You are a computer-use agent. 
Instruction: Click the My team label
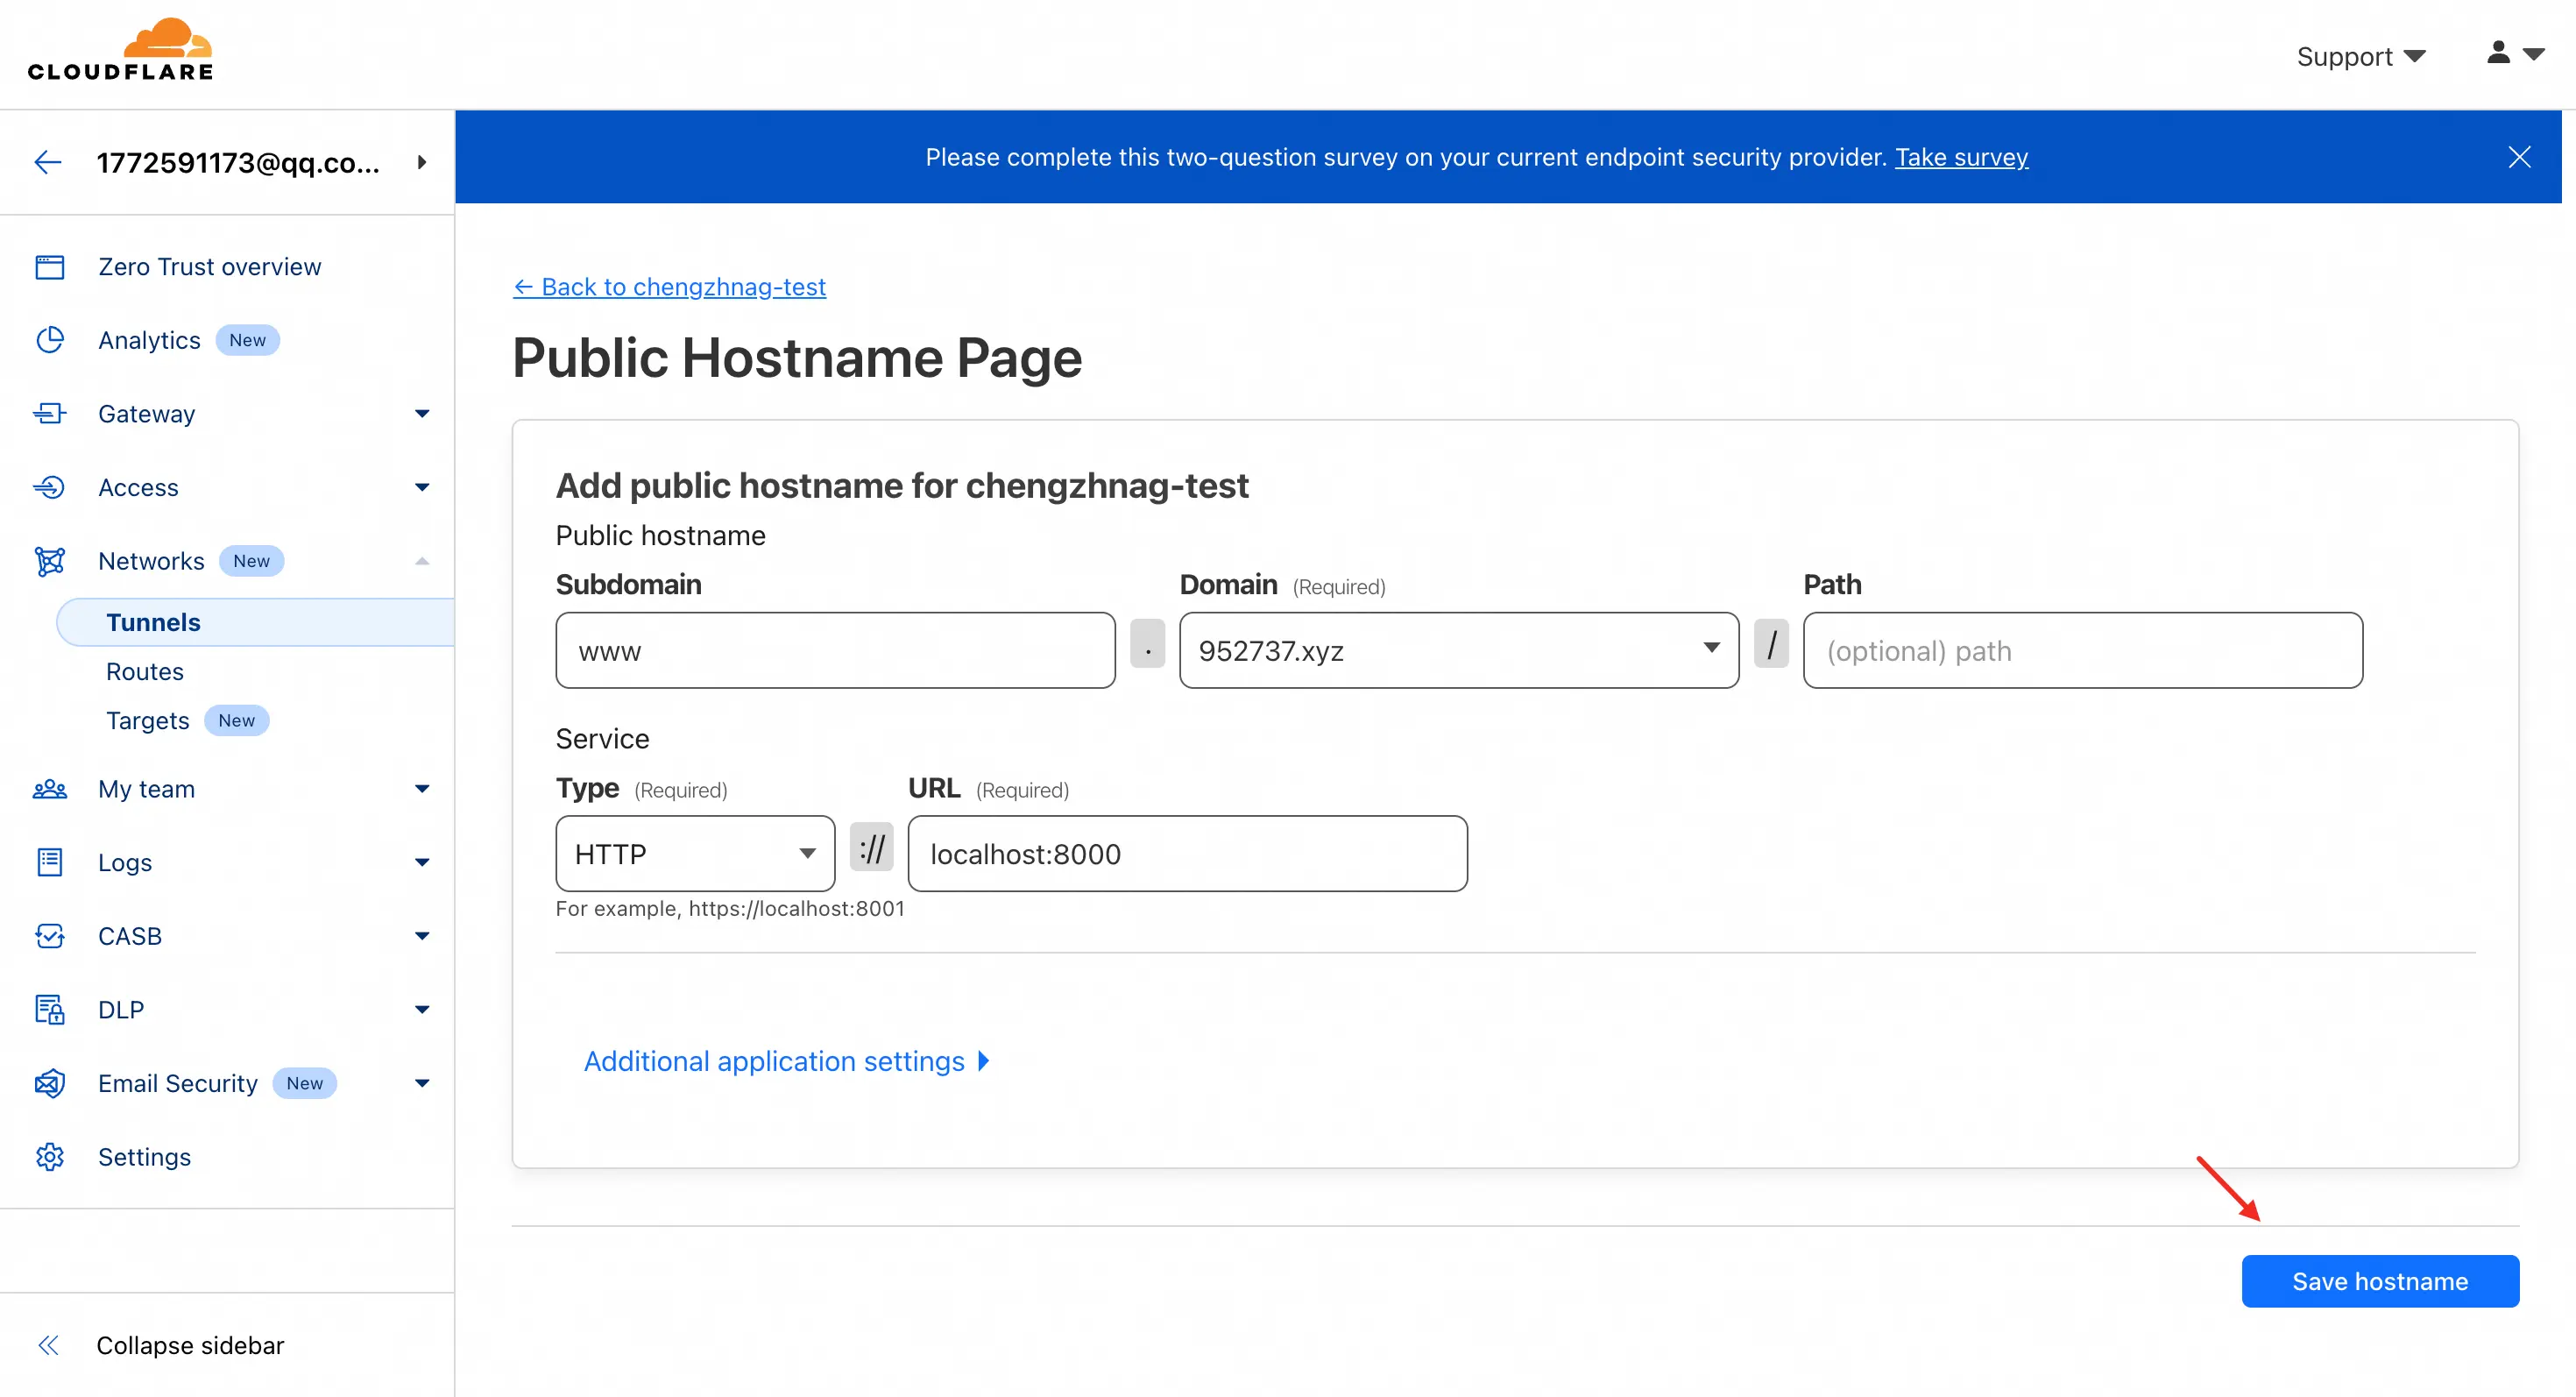point(146,789)
